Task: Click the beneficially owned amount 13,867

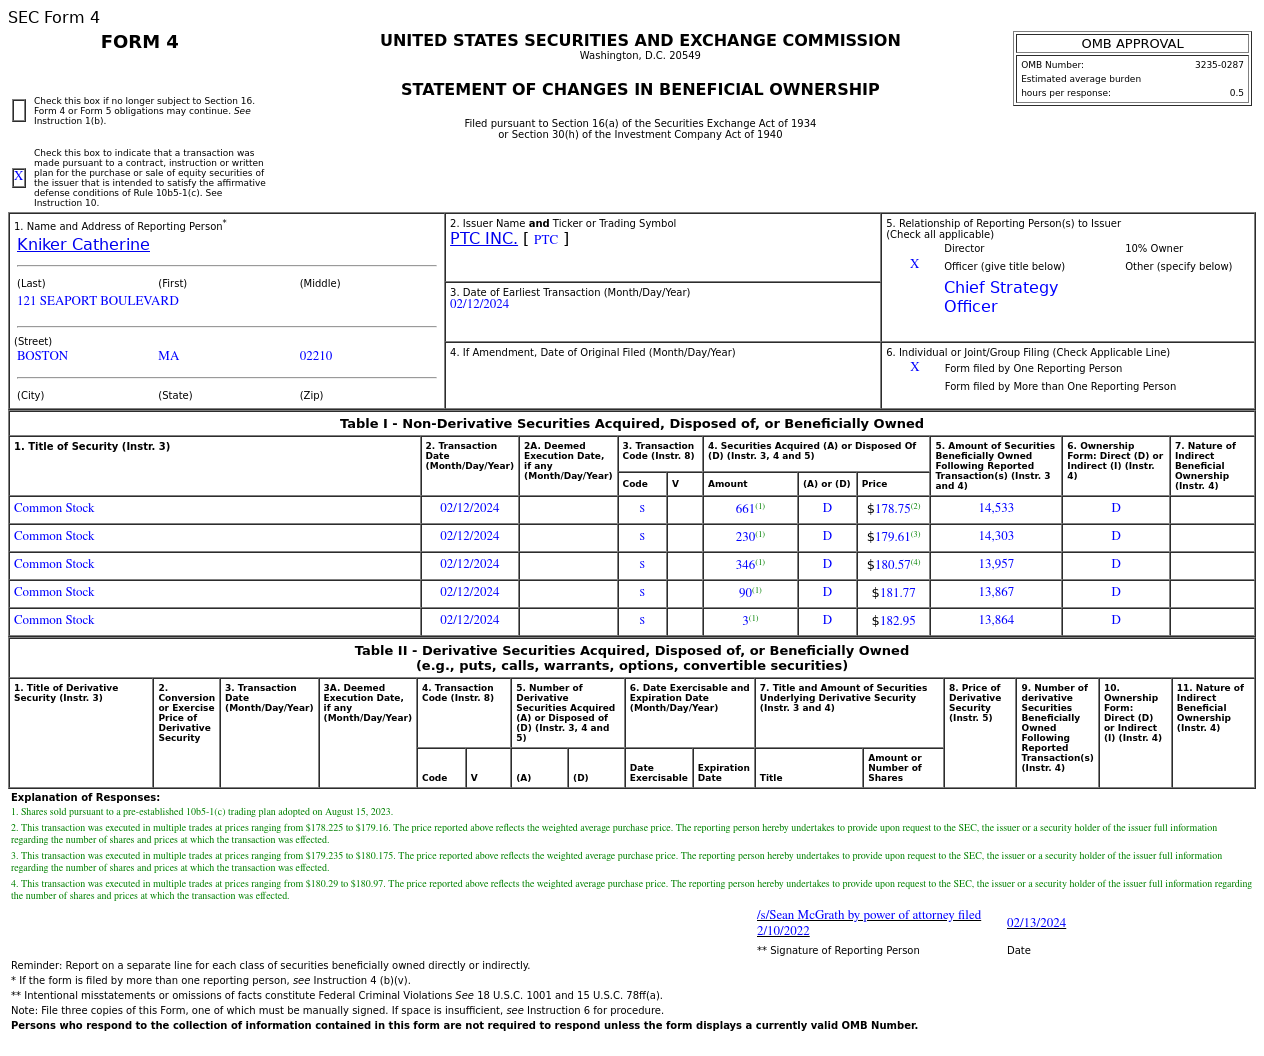Action: (x=996, y=592)
